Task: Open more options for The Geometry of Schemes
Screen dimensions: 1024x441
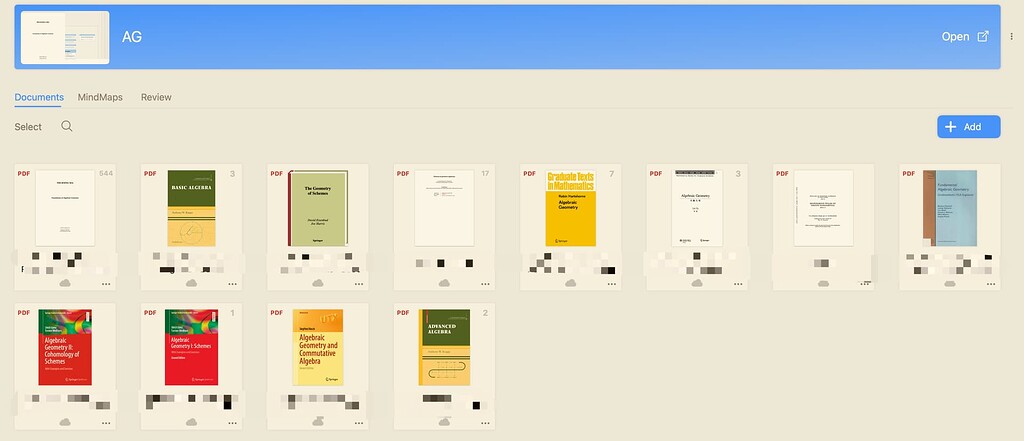Action: pyautogui.click(x=358, y=284)
